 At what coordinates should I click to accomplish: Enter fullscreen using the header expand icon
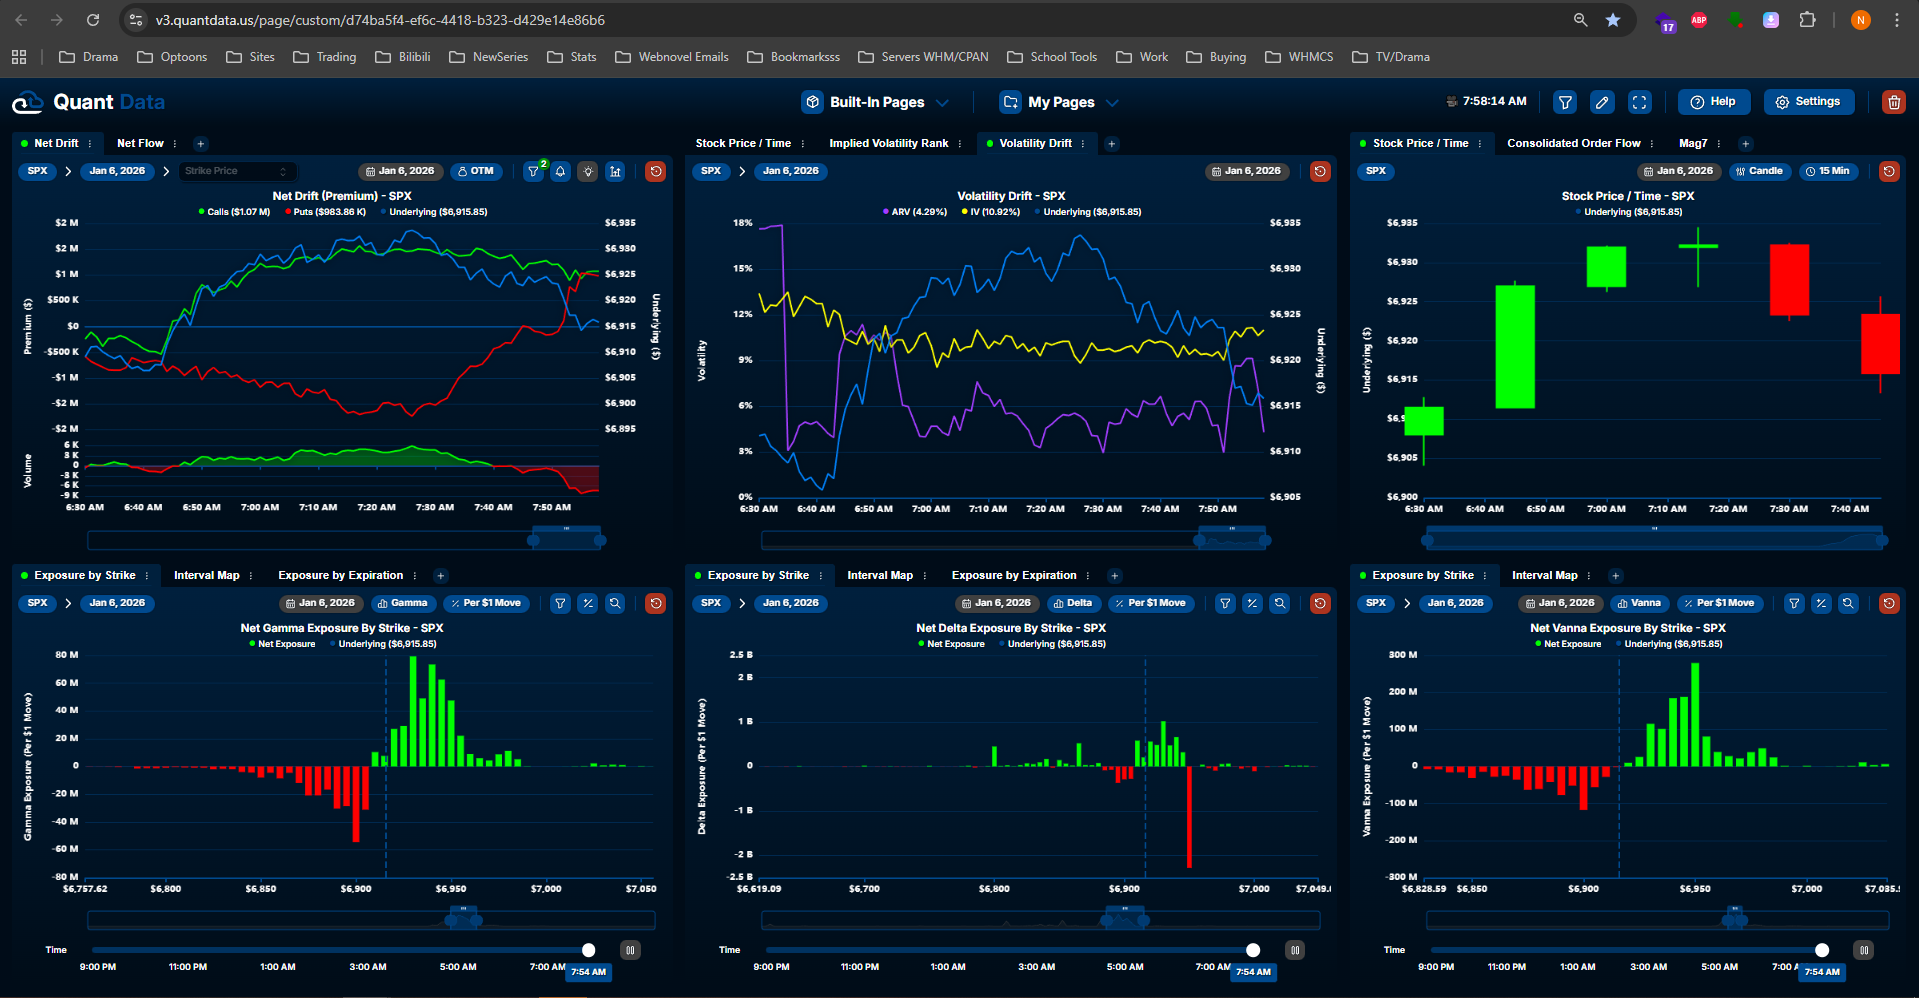[x=1639, y=102]
